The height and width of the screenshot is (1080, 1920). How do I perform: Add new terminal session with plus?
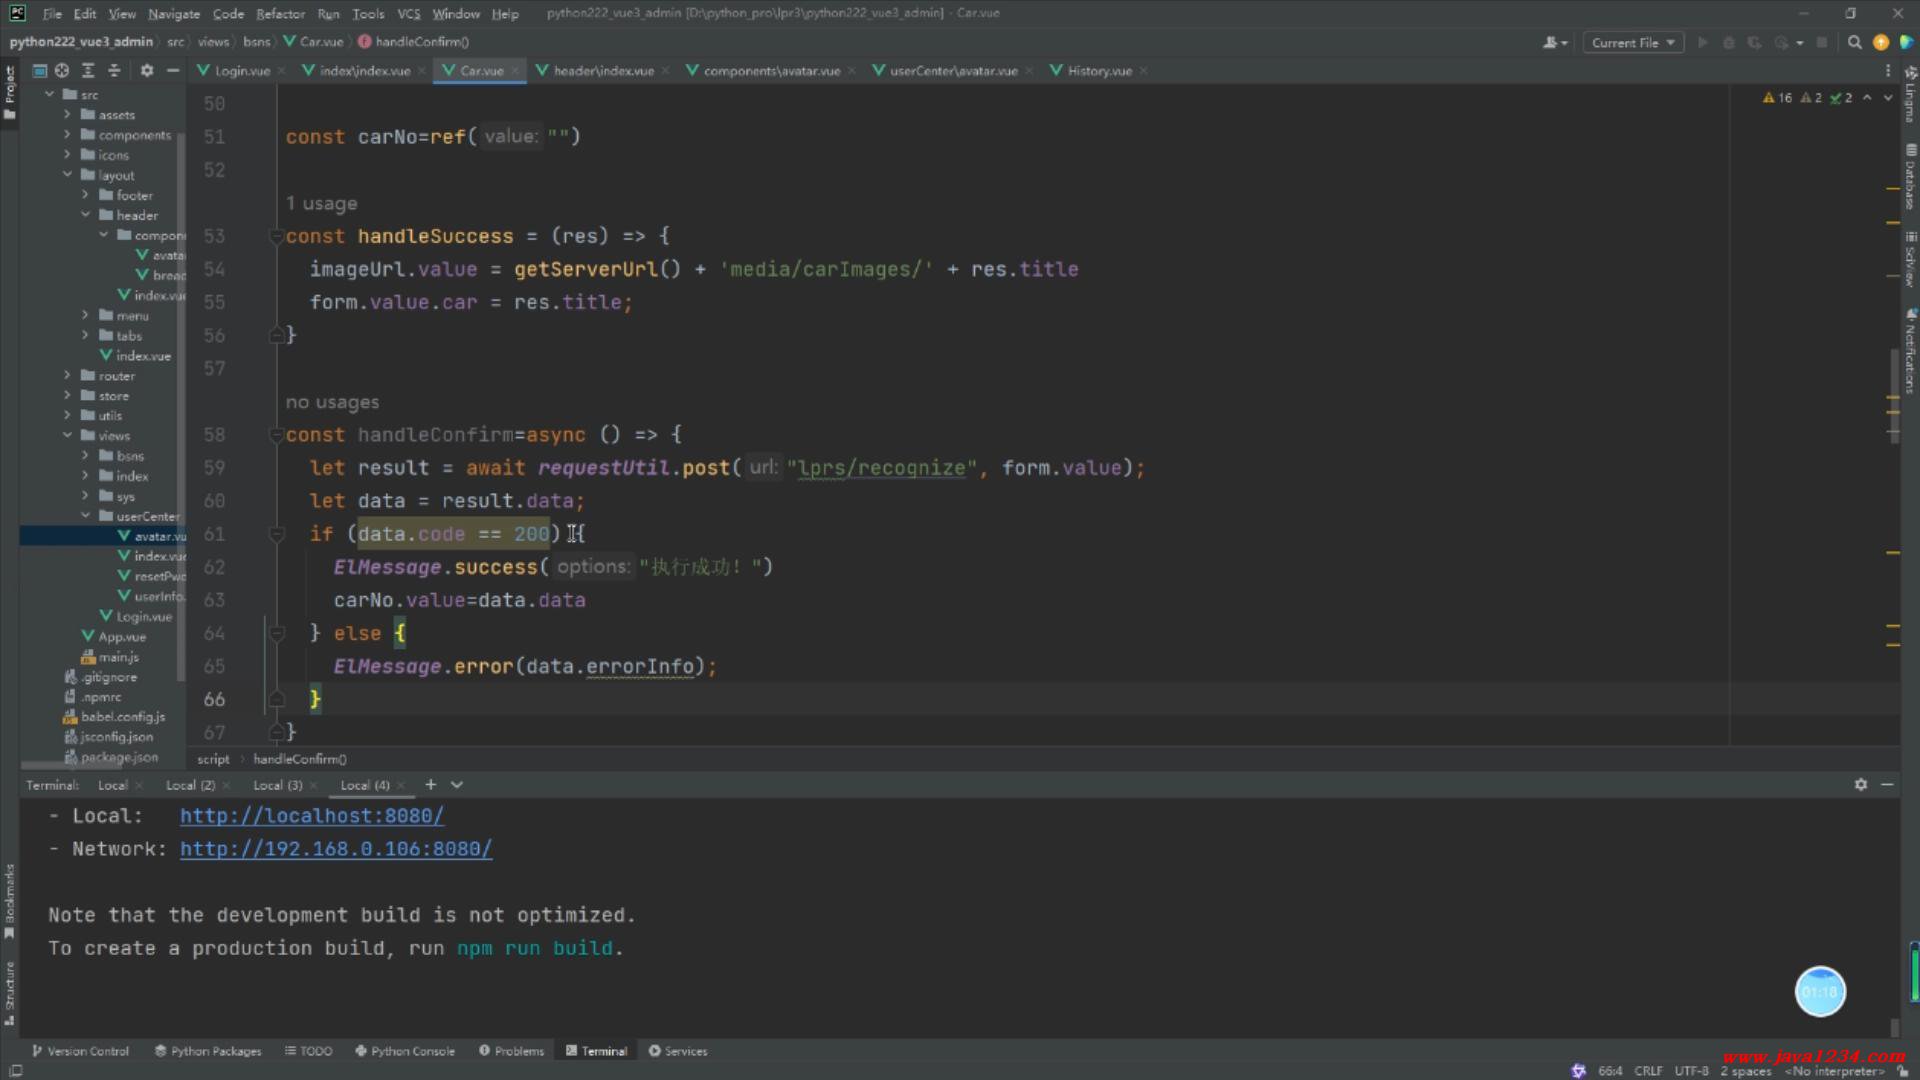tap(431, 785)
